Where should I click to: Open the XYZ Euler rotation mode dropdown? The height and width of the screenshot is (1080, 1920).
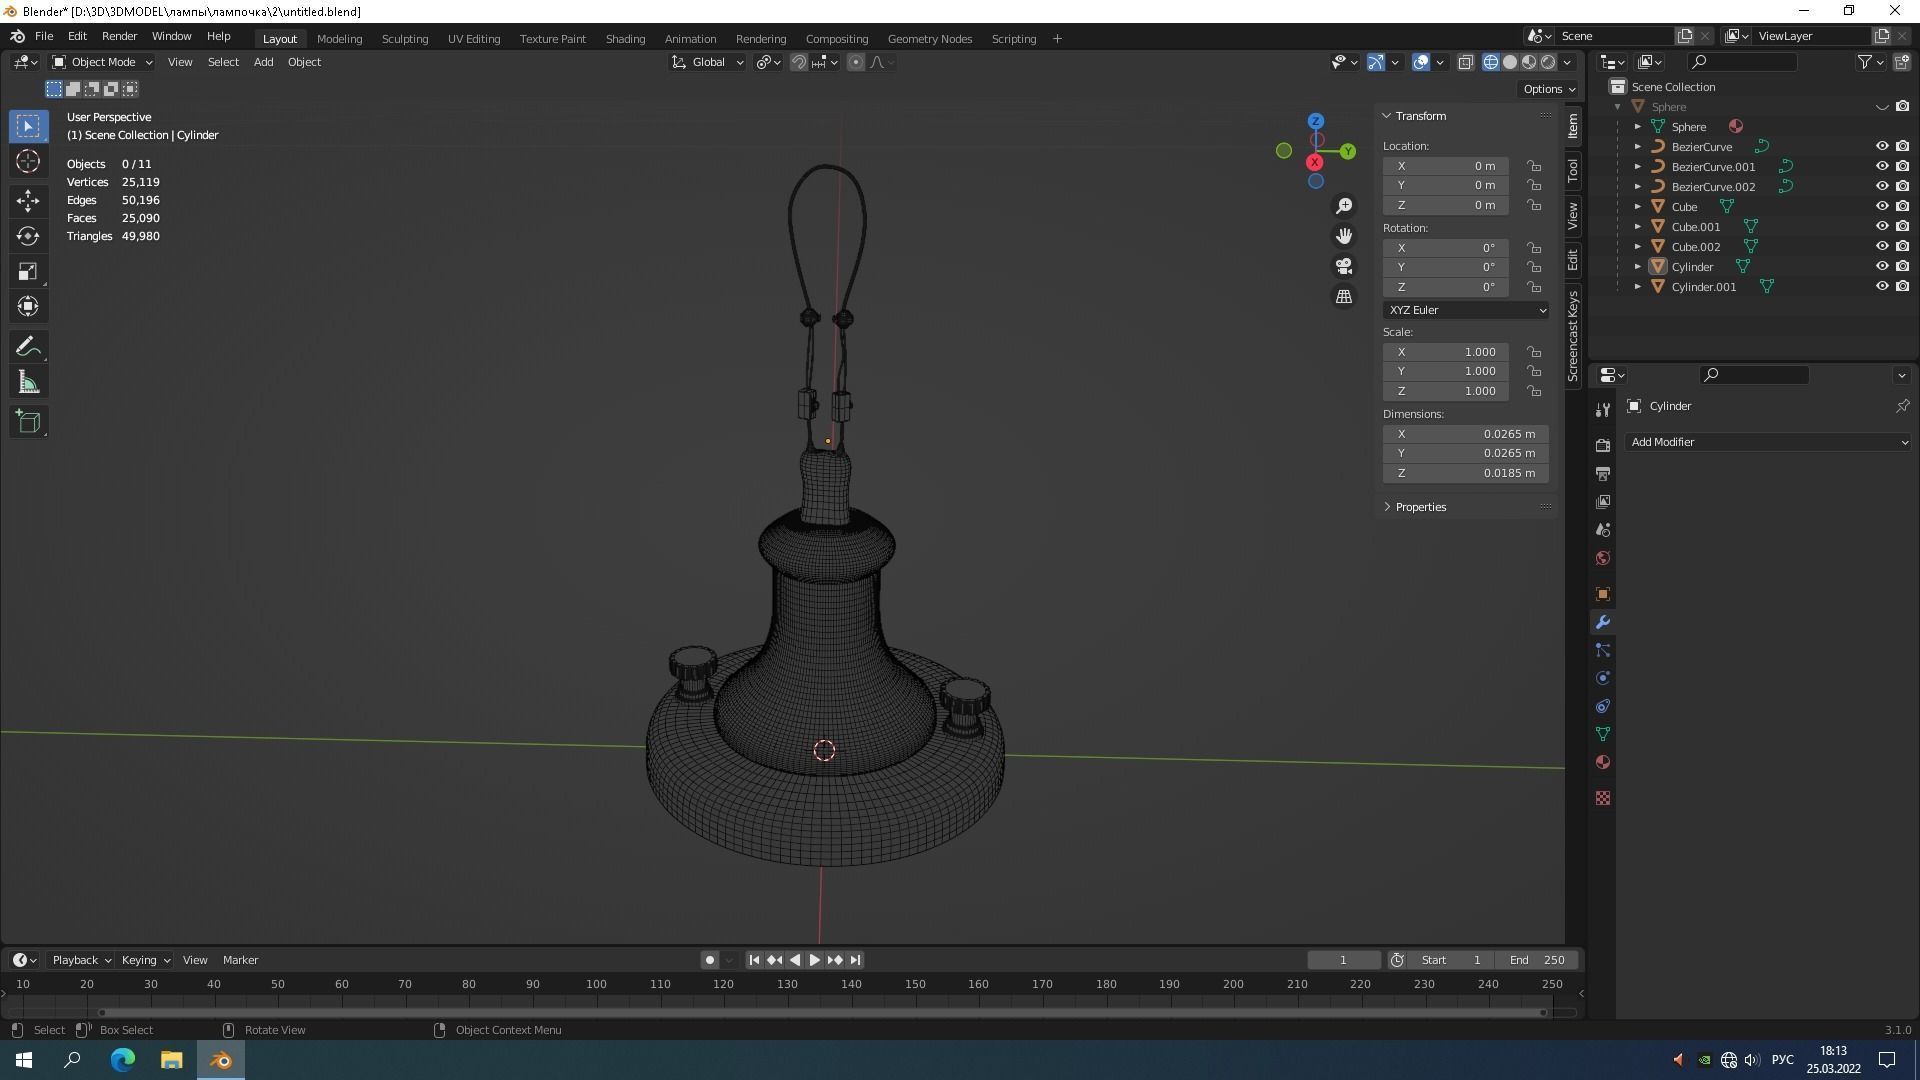tap(1466, 310)
